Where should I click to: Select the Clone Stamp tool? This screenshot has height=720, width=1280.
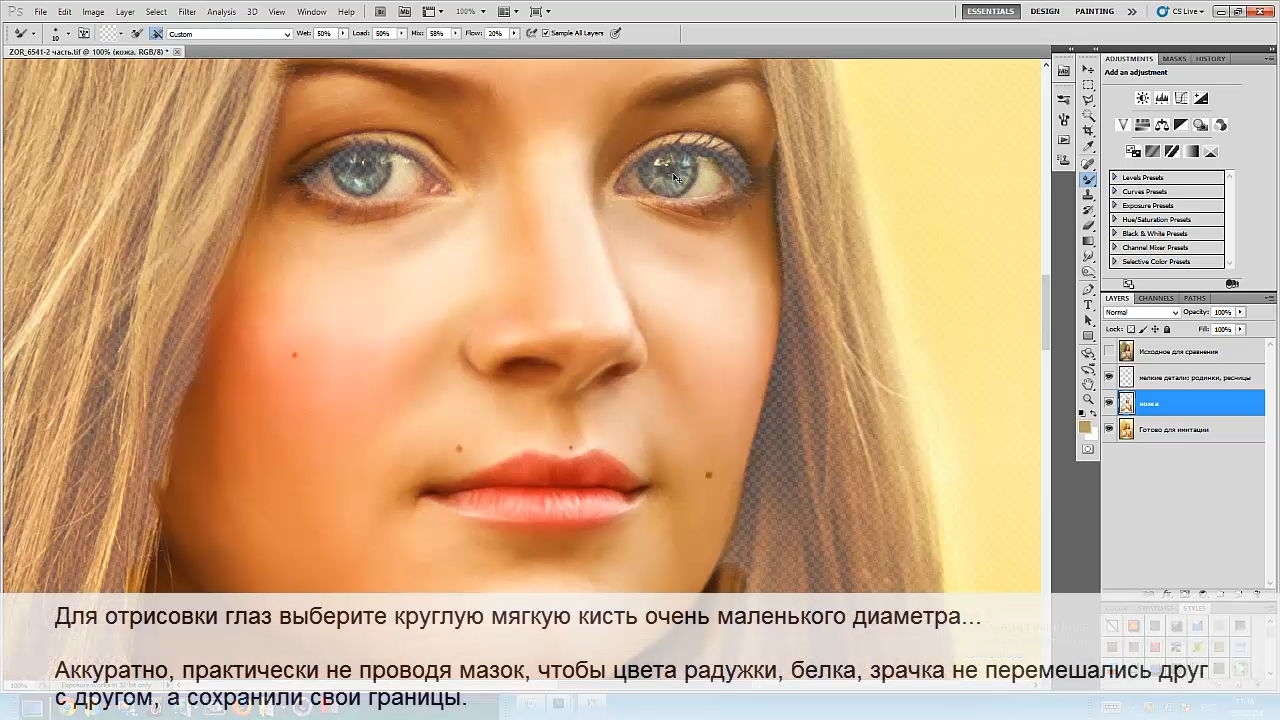pos(1088,195)
